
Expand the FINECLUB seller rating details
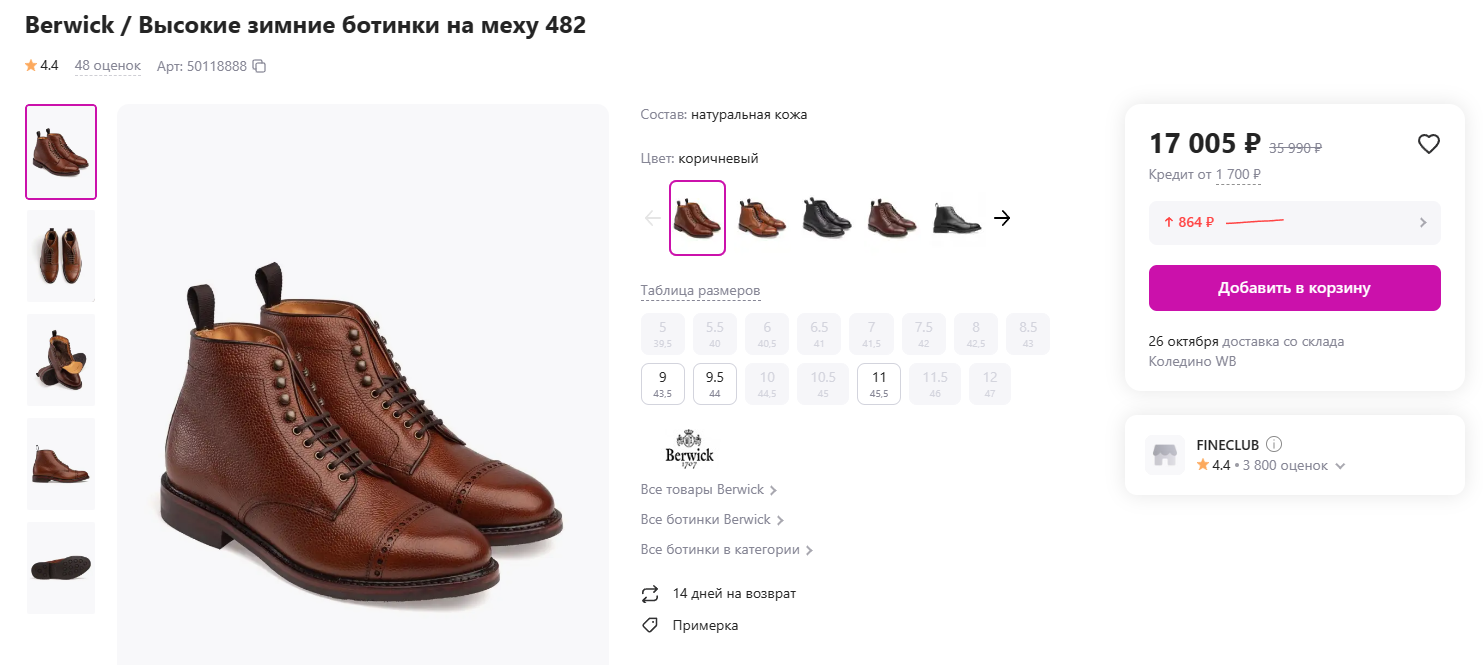(x=1341, y=466)
